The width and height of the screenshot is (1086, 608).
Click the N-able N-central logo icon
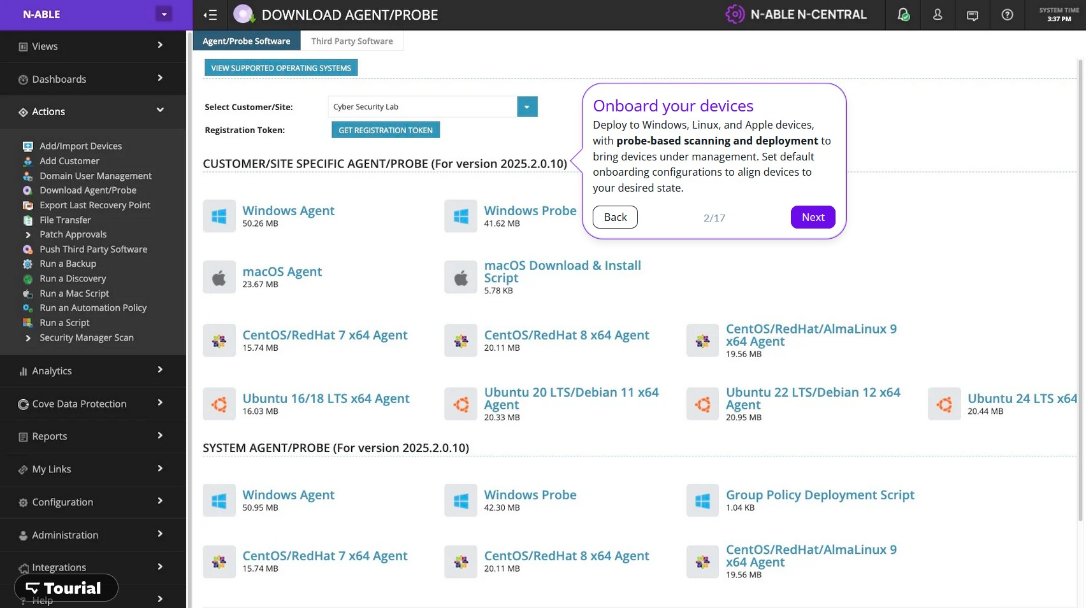coord(734,15)
